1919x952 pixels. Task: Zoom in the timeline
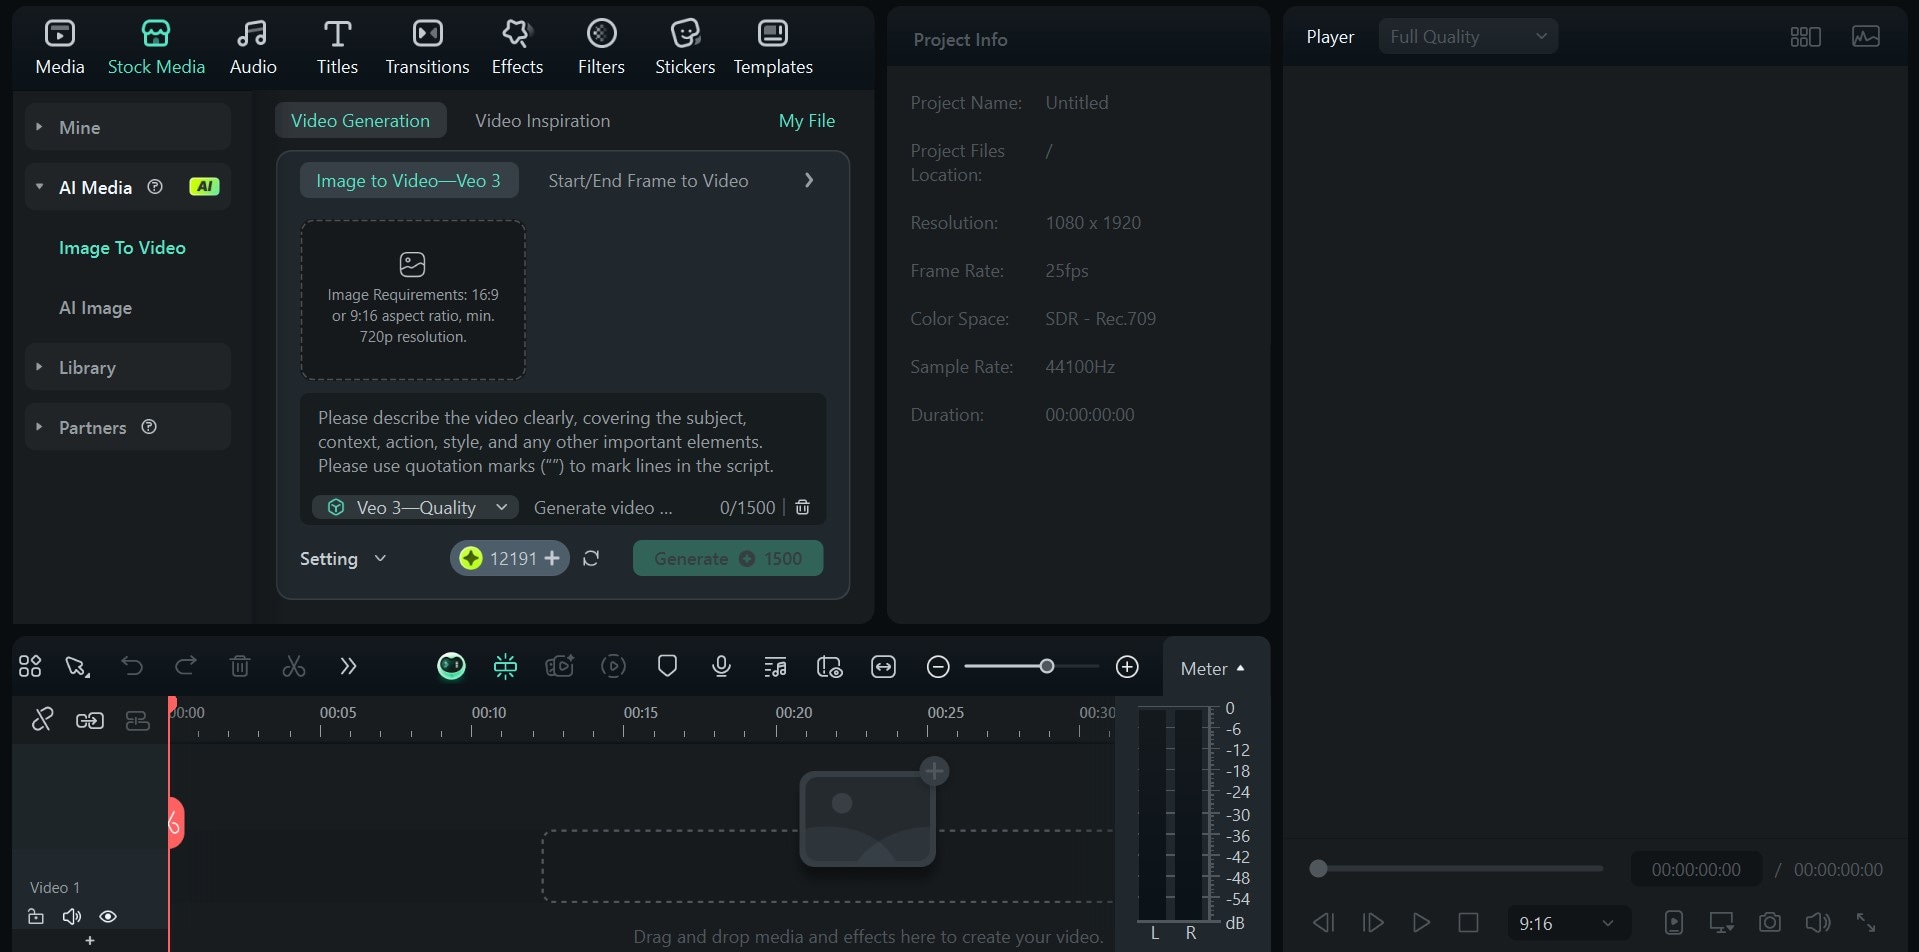(1127, 667)
